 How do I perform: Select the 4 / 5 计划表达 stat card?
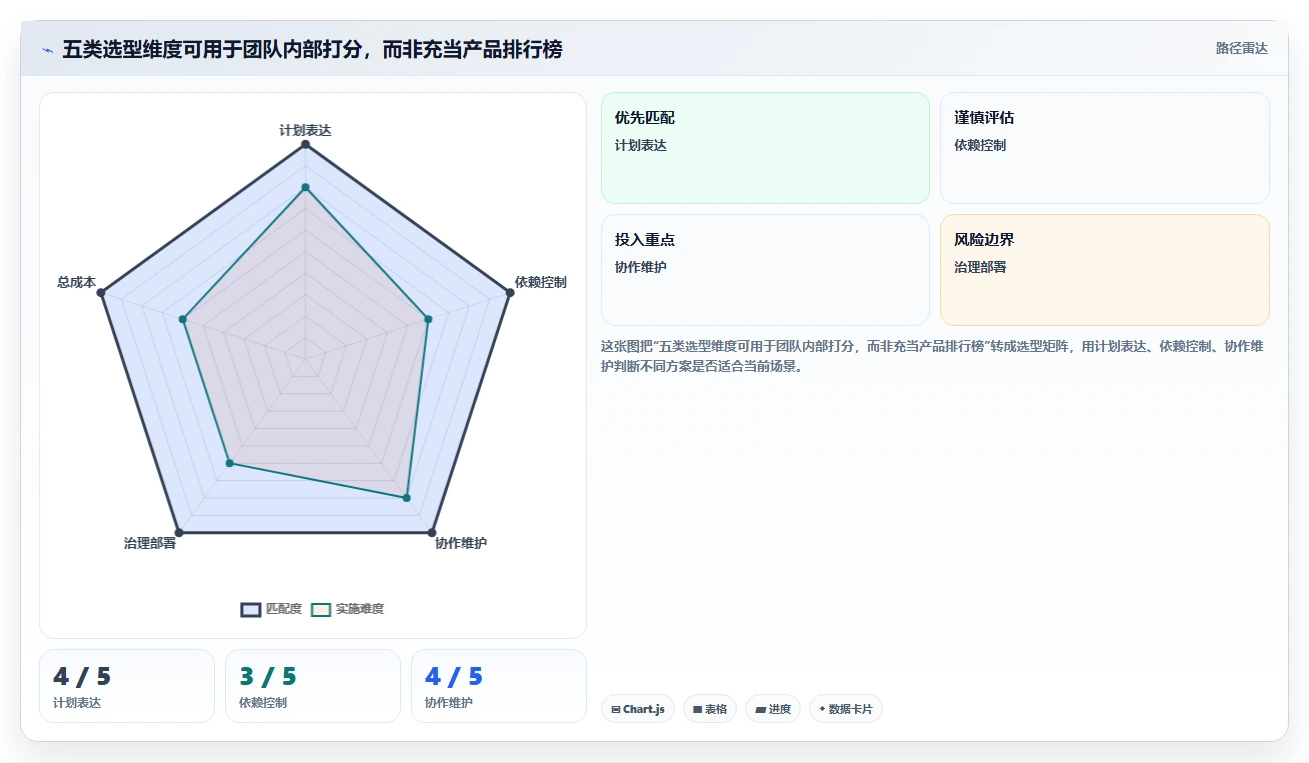pyautogui.click(x=127, y=686)
